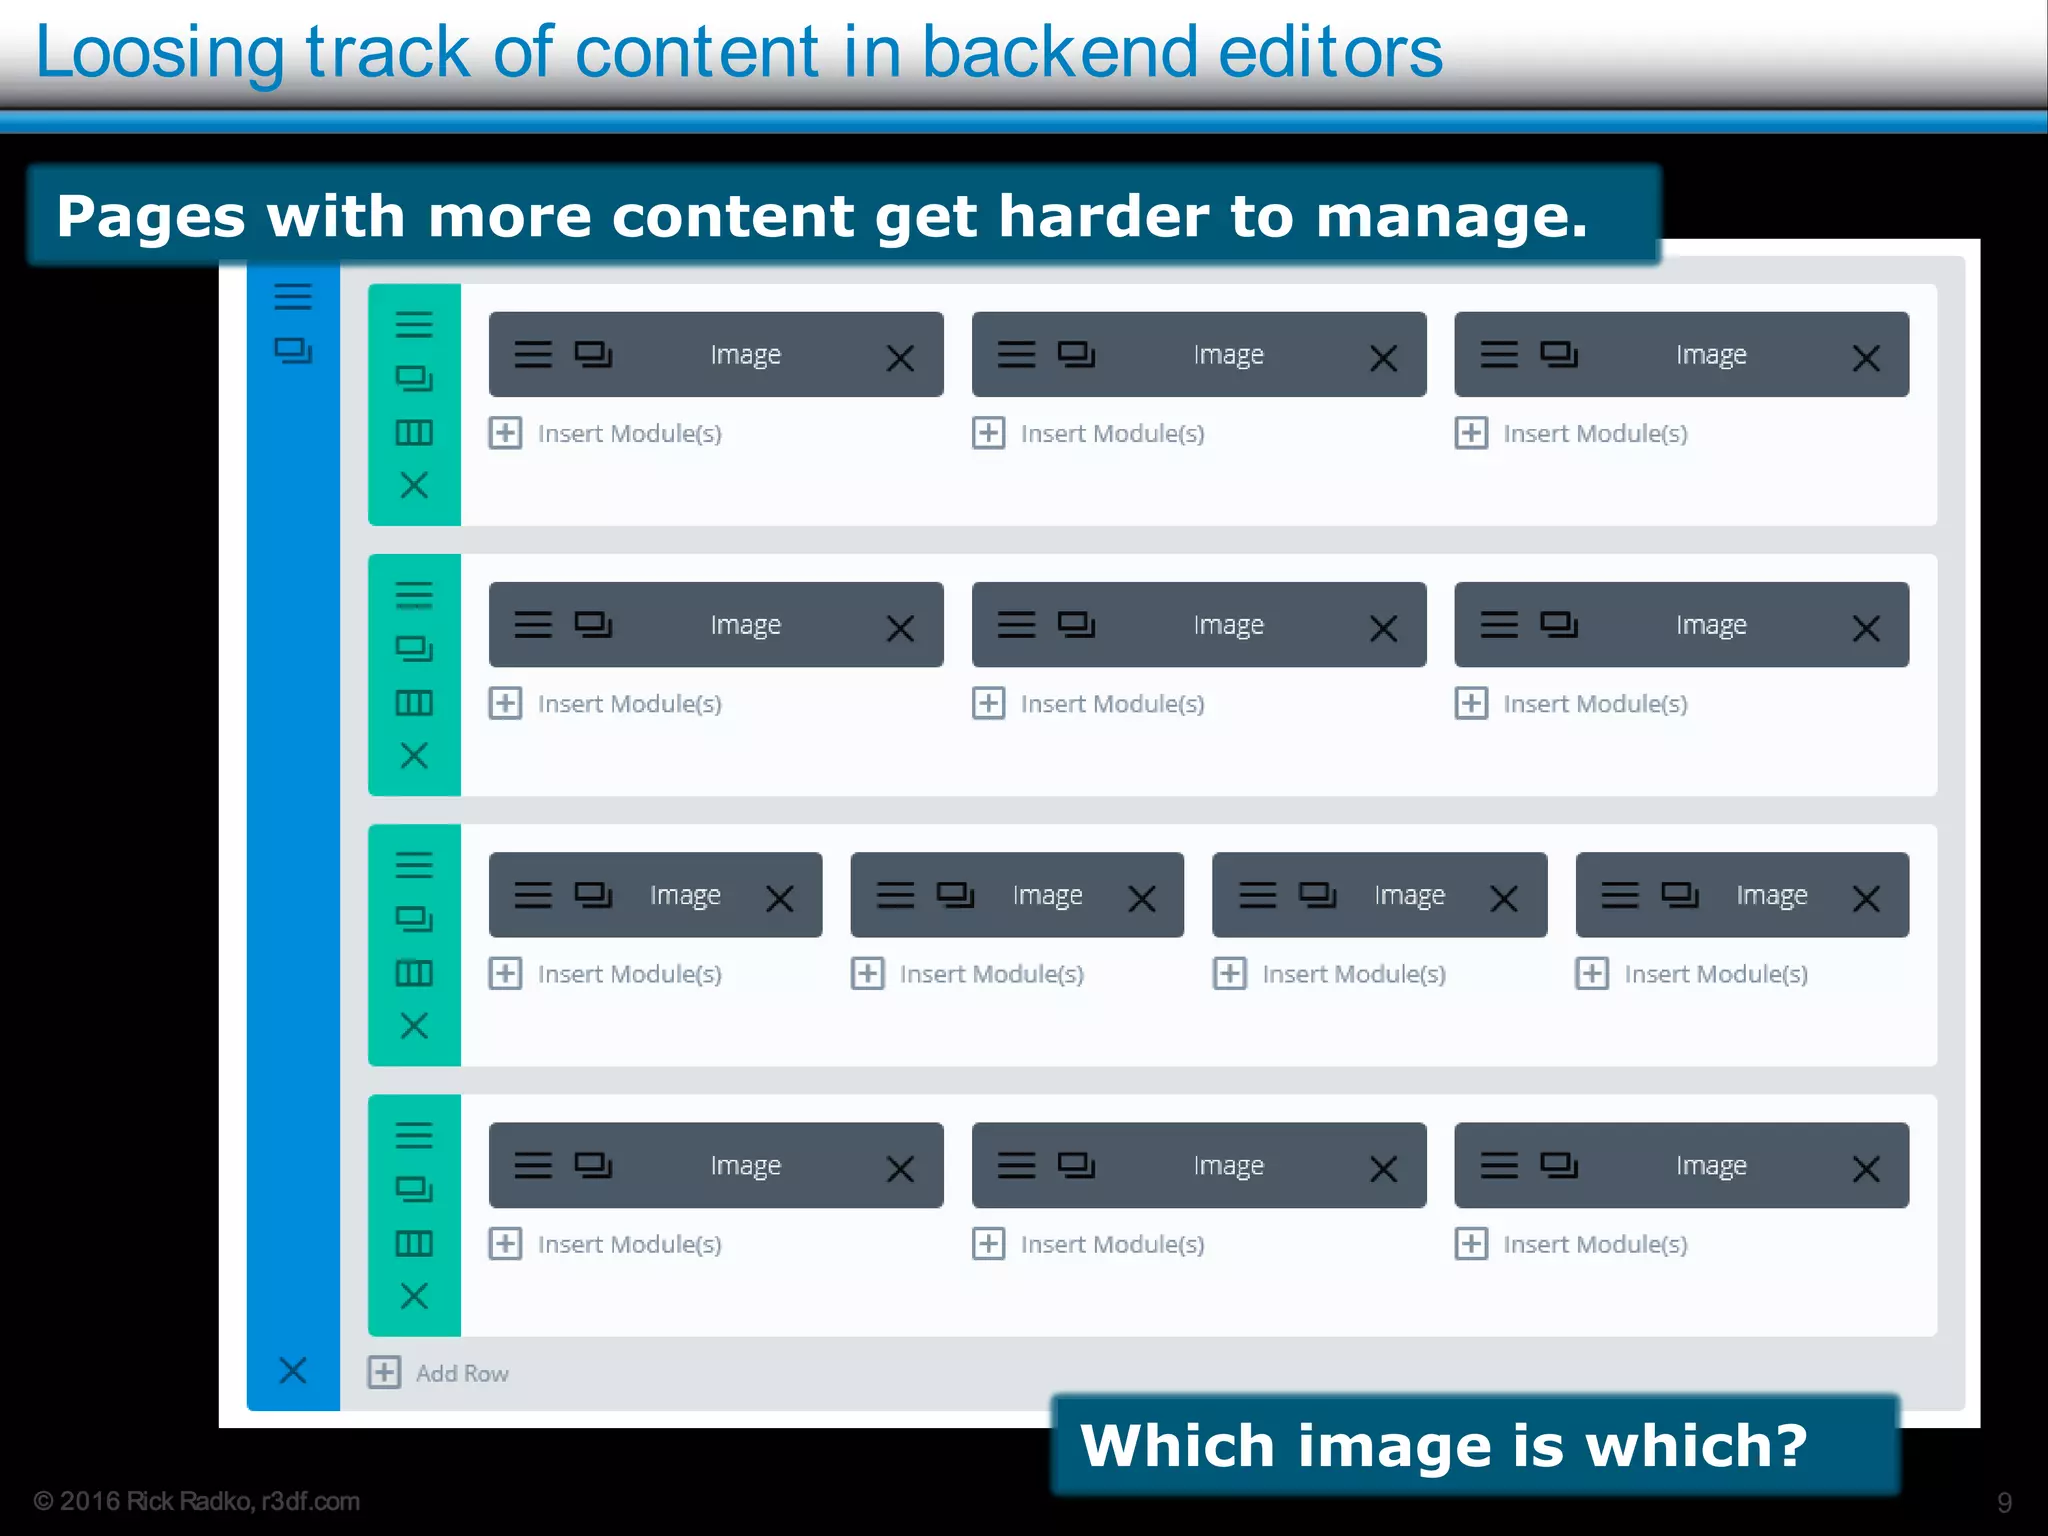Clone third row's second Image module
This screenshot has width=2048, height=1536.
tap(955, 894)
